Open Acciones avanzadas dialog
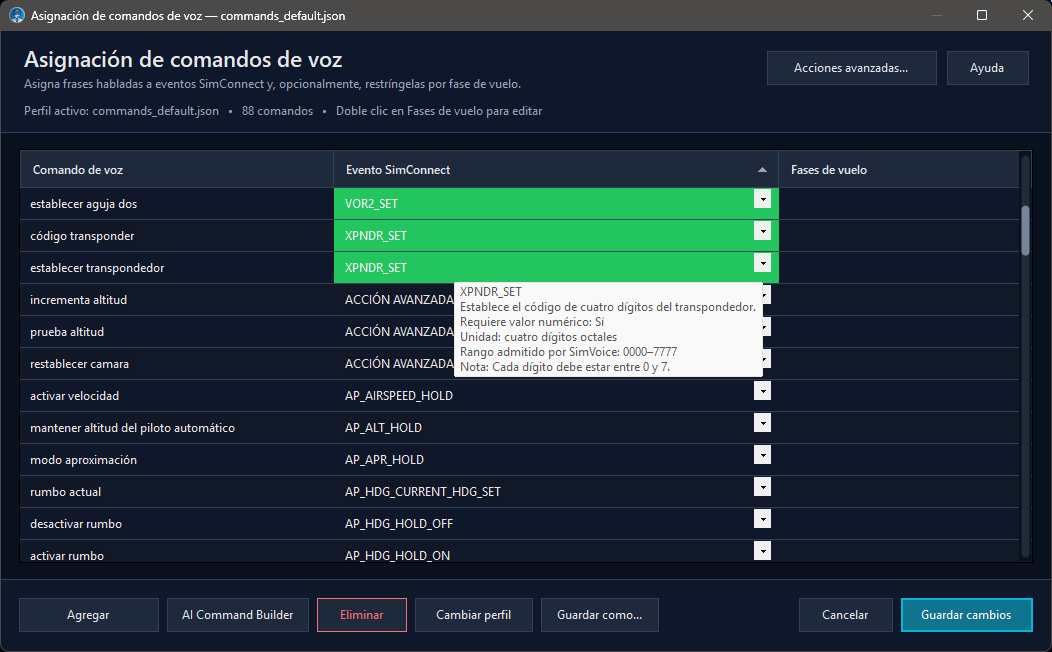The width and height of the screenshot is (1052, 652). pos(851,68)
